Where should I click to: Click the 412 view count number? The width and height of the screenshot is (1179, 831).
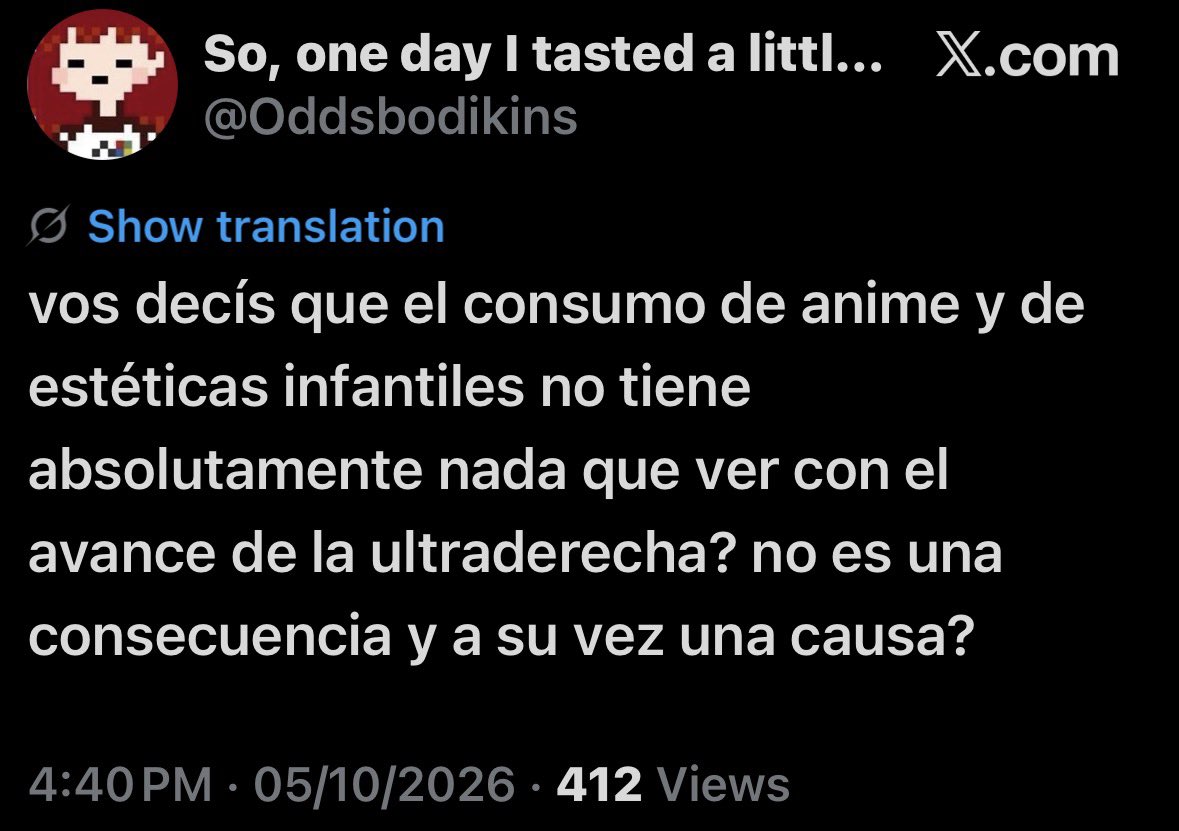pyautogui.click(x=599, y=784)
